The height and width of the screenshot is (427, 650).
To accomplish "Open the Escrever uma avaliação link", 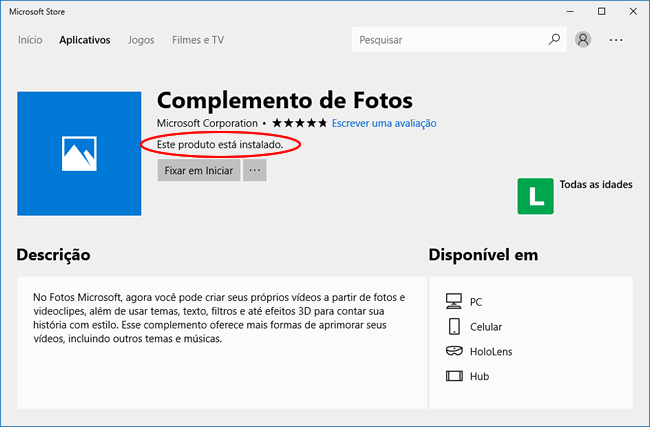I will [x=384, y=123].
